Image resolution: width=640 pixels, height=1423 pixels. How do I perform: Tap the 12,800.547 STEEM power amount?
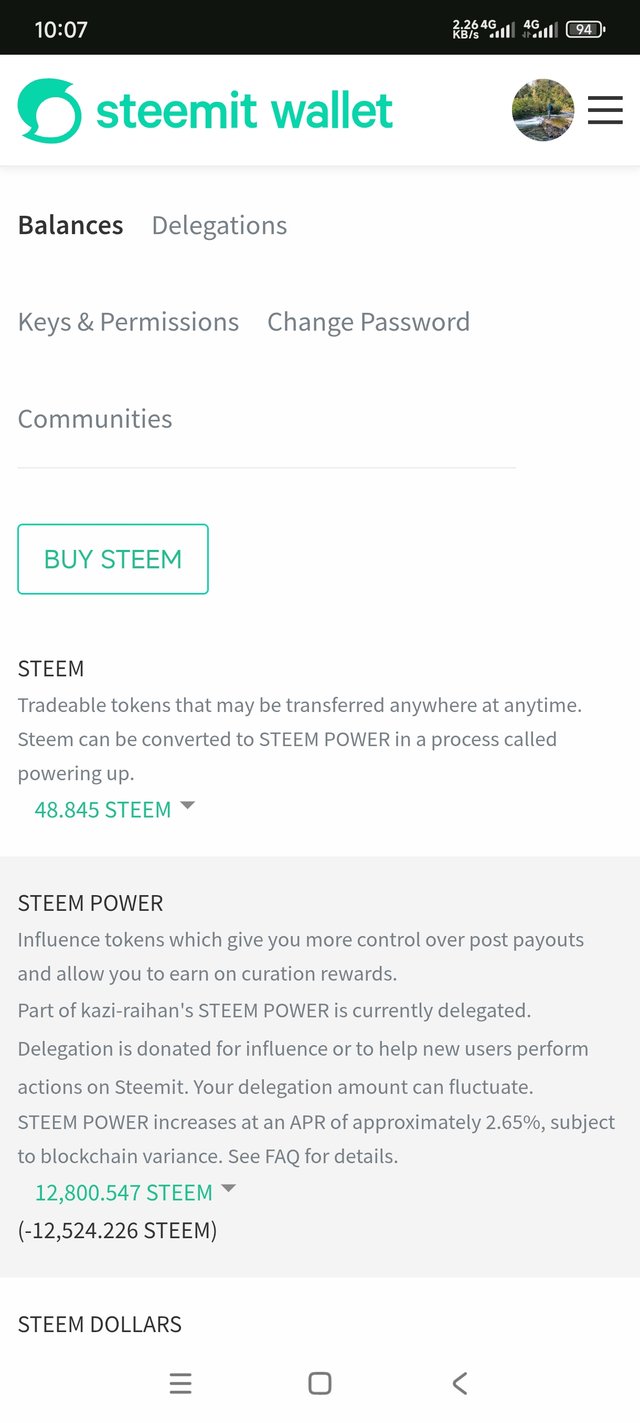coord(124,1192)
